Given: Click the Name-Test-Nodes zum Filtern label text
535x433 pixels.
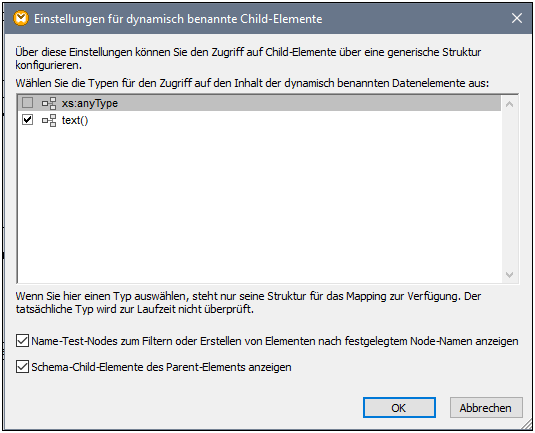Looking at the screenshot, I should (275, 341).
